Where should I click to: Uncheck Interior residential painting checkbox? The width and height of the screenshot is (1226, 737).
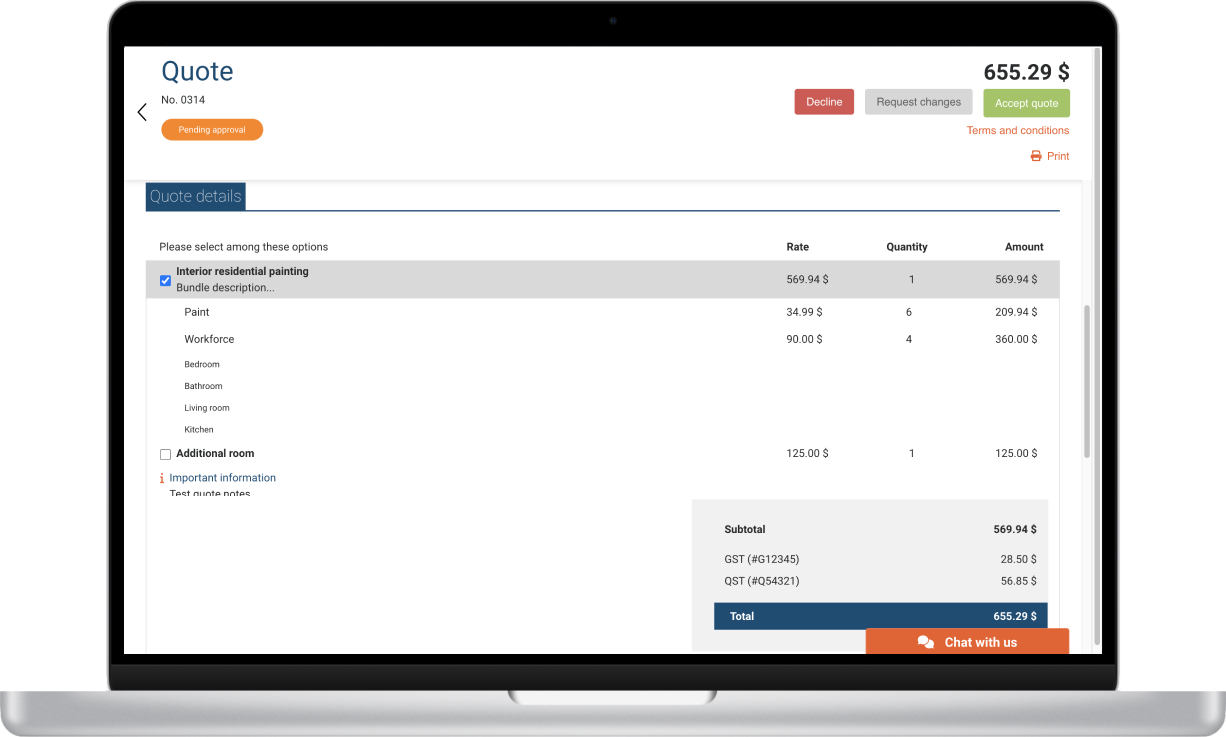166,281
